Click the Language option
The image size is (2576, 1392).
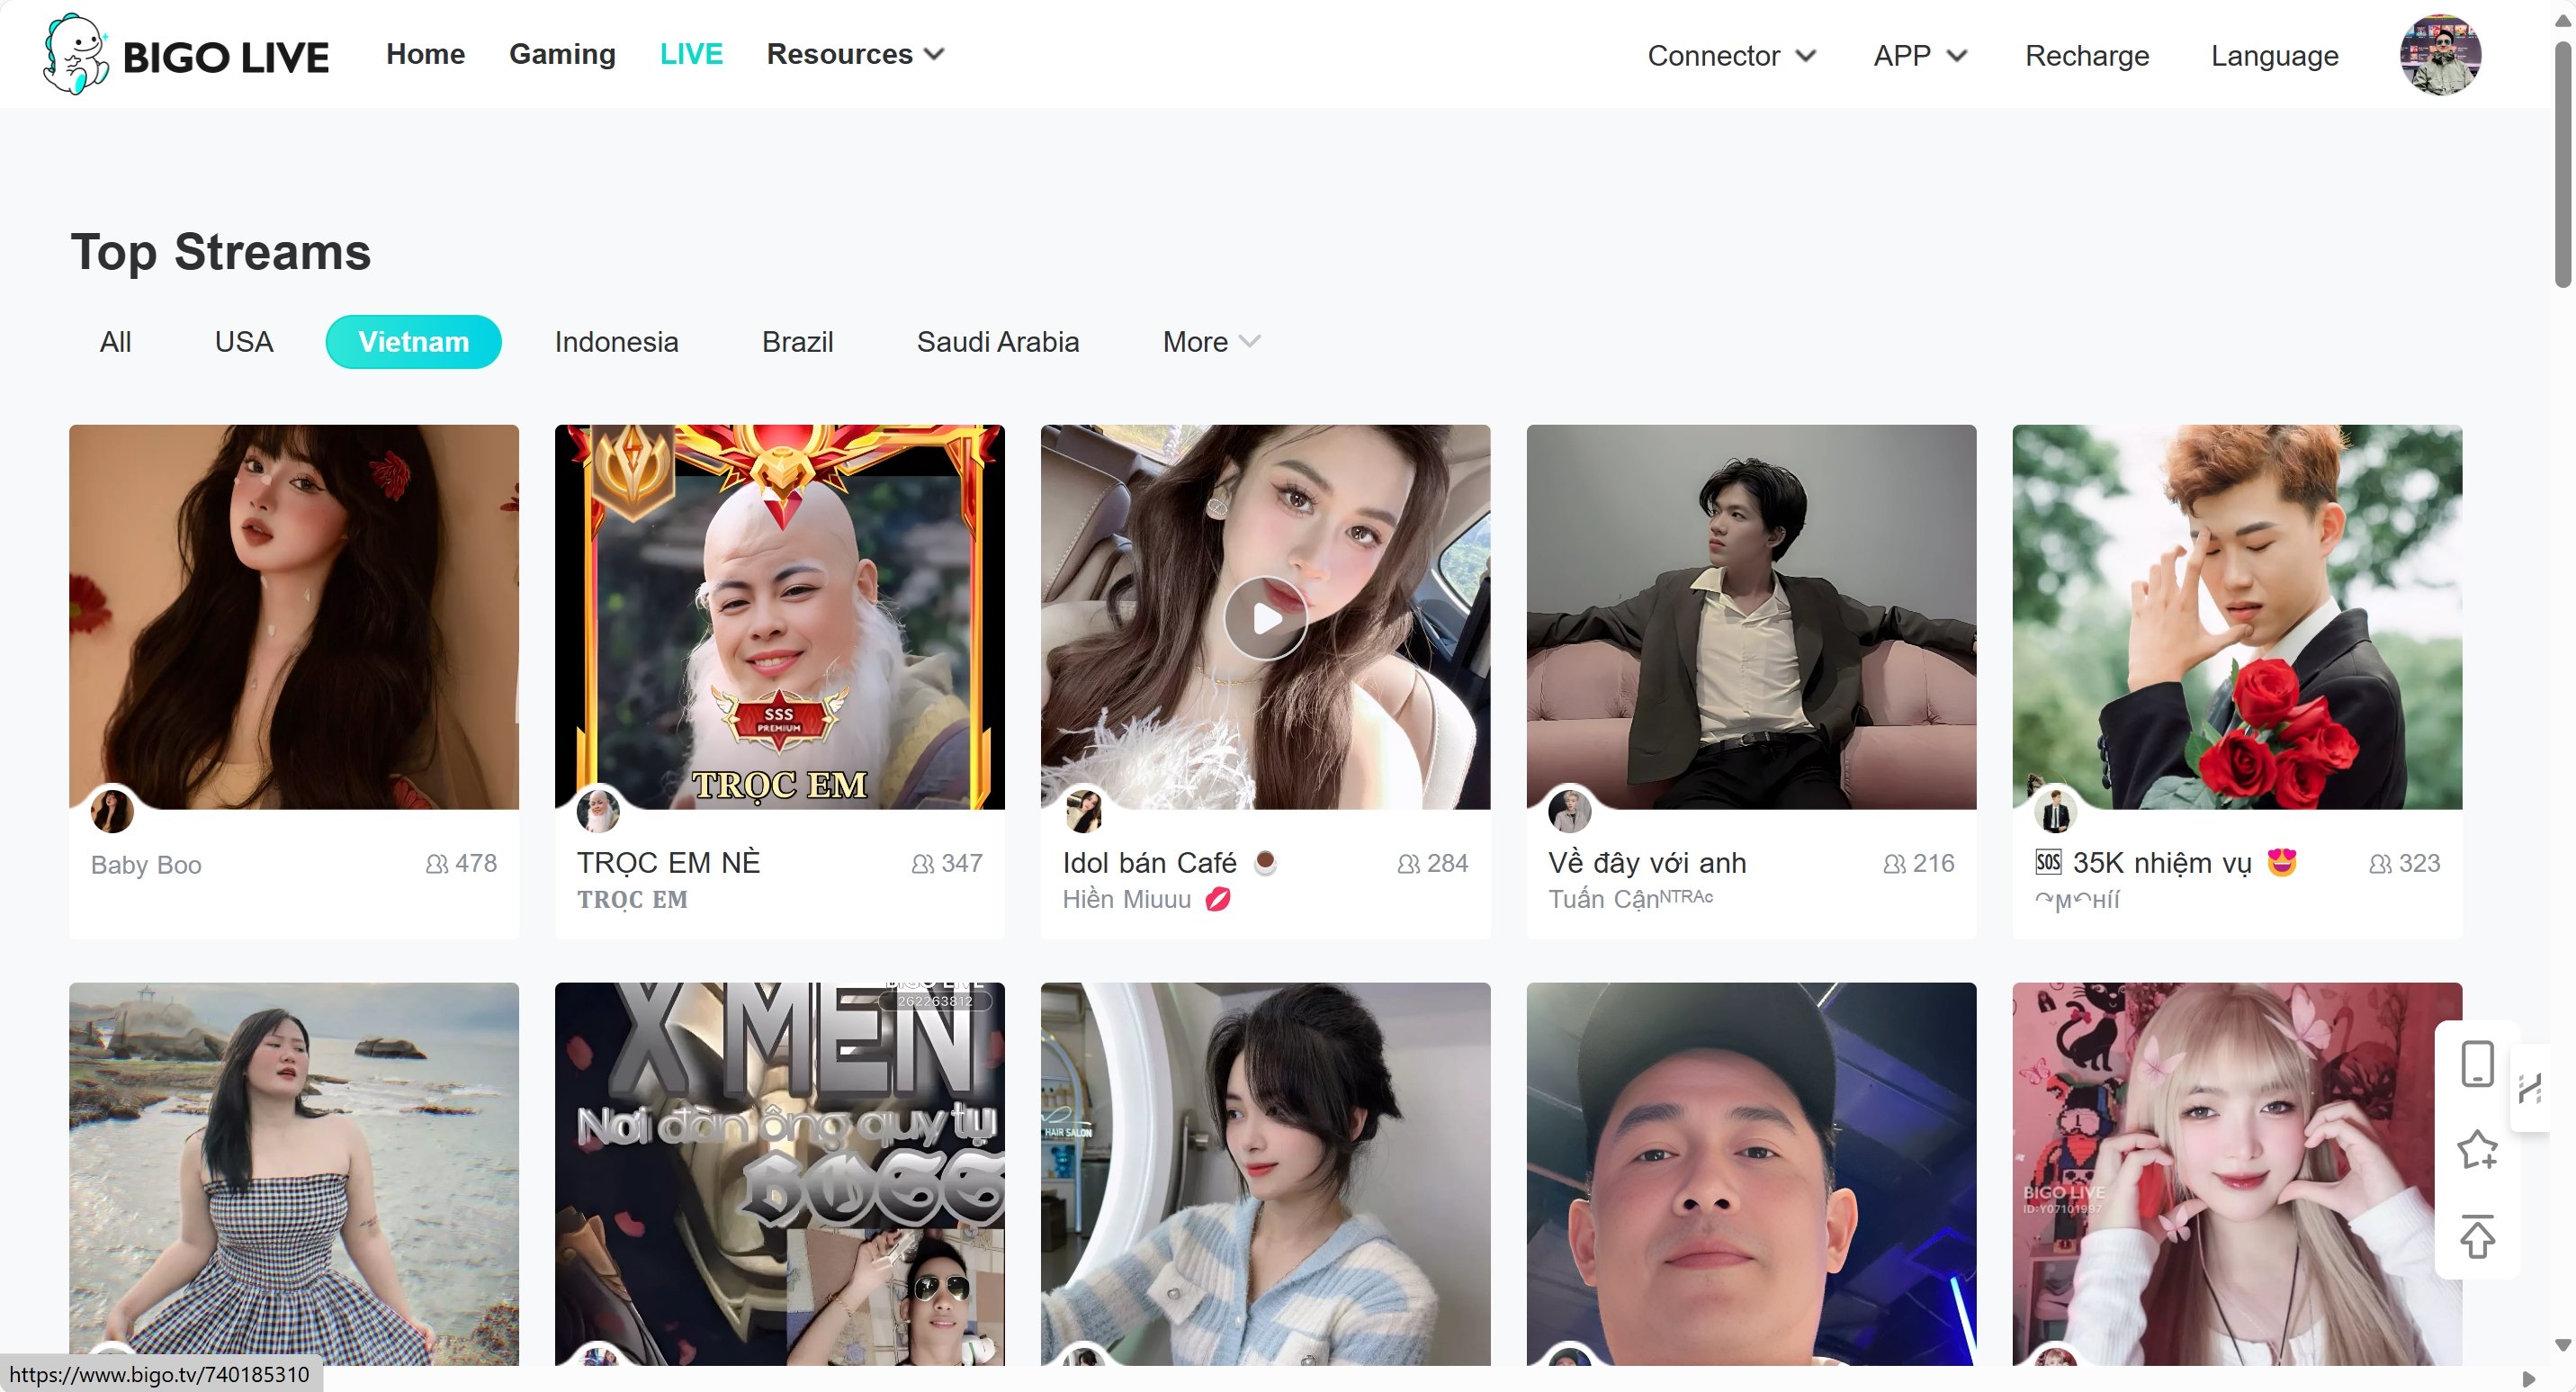2274,56
